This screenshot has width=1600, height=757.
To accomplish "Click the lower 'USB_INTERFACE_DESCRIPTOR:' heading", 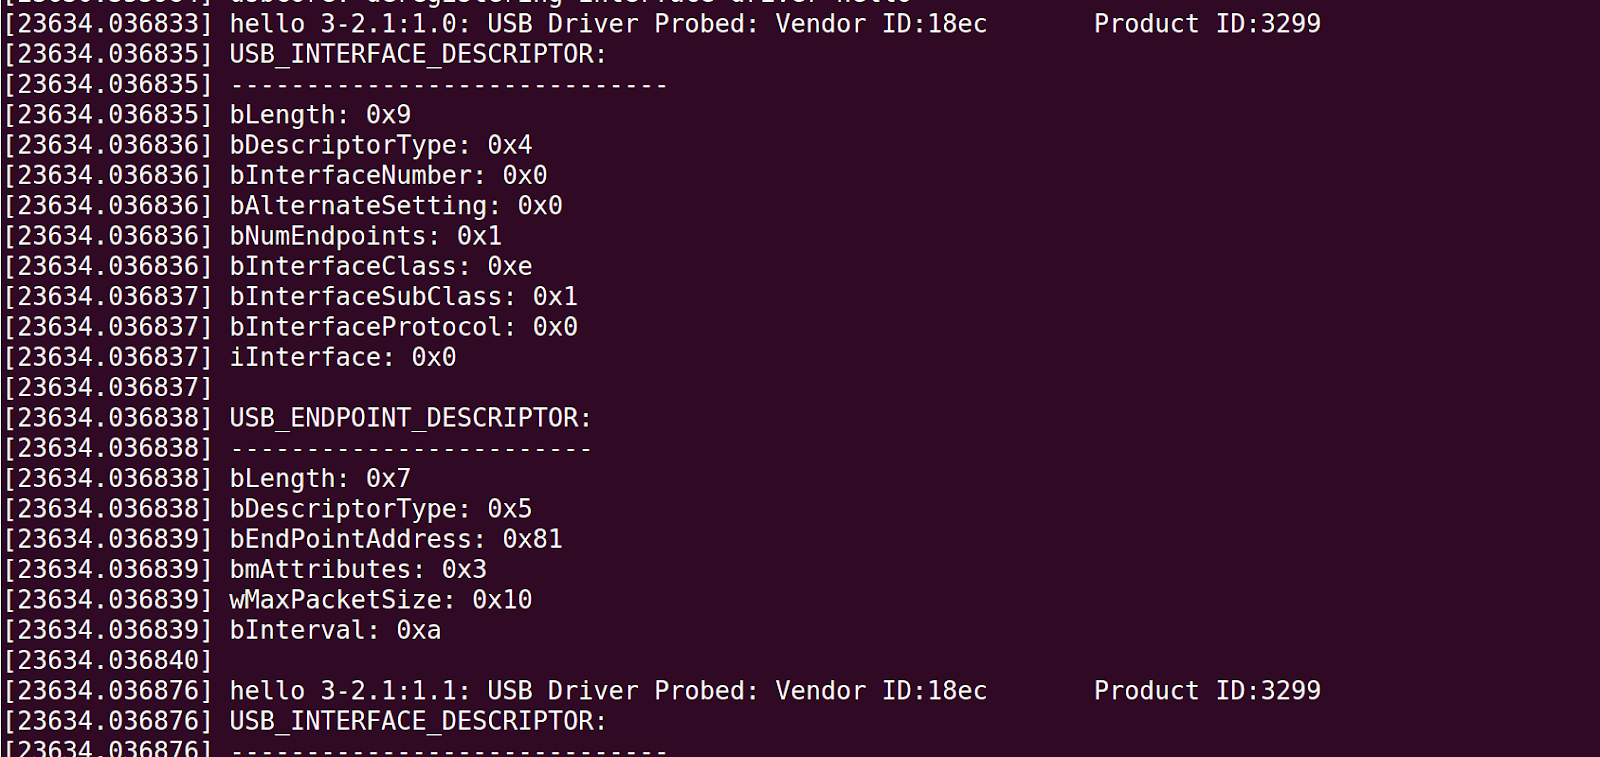I will (418, 721).
